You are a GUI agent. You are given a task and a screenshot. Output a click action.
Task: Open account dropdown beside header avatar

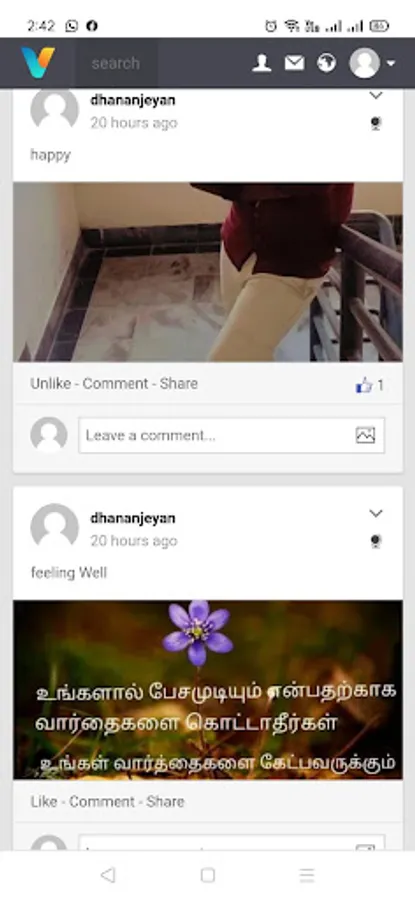click(391, 63)
